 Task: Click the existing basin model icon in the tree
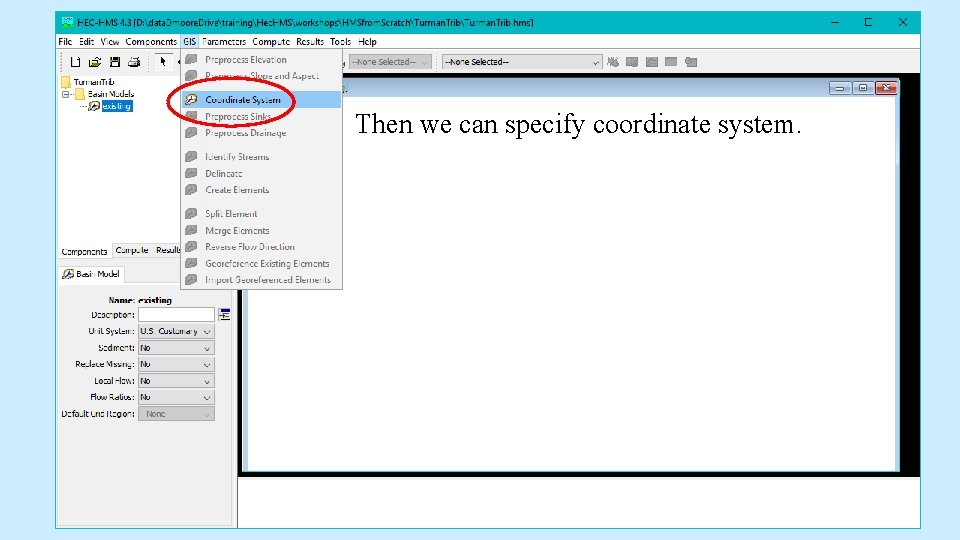click(x=94, y=106)
